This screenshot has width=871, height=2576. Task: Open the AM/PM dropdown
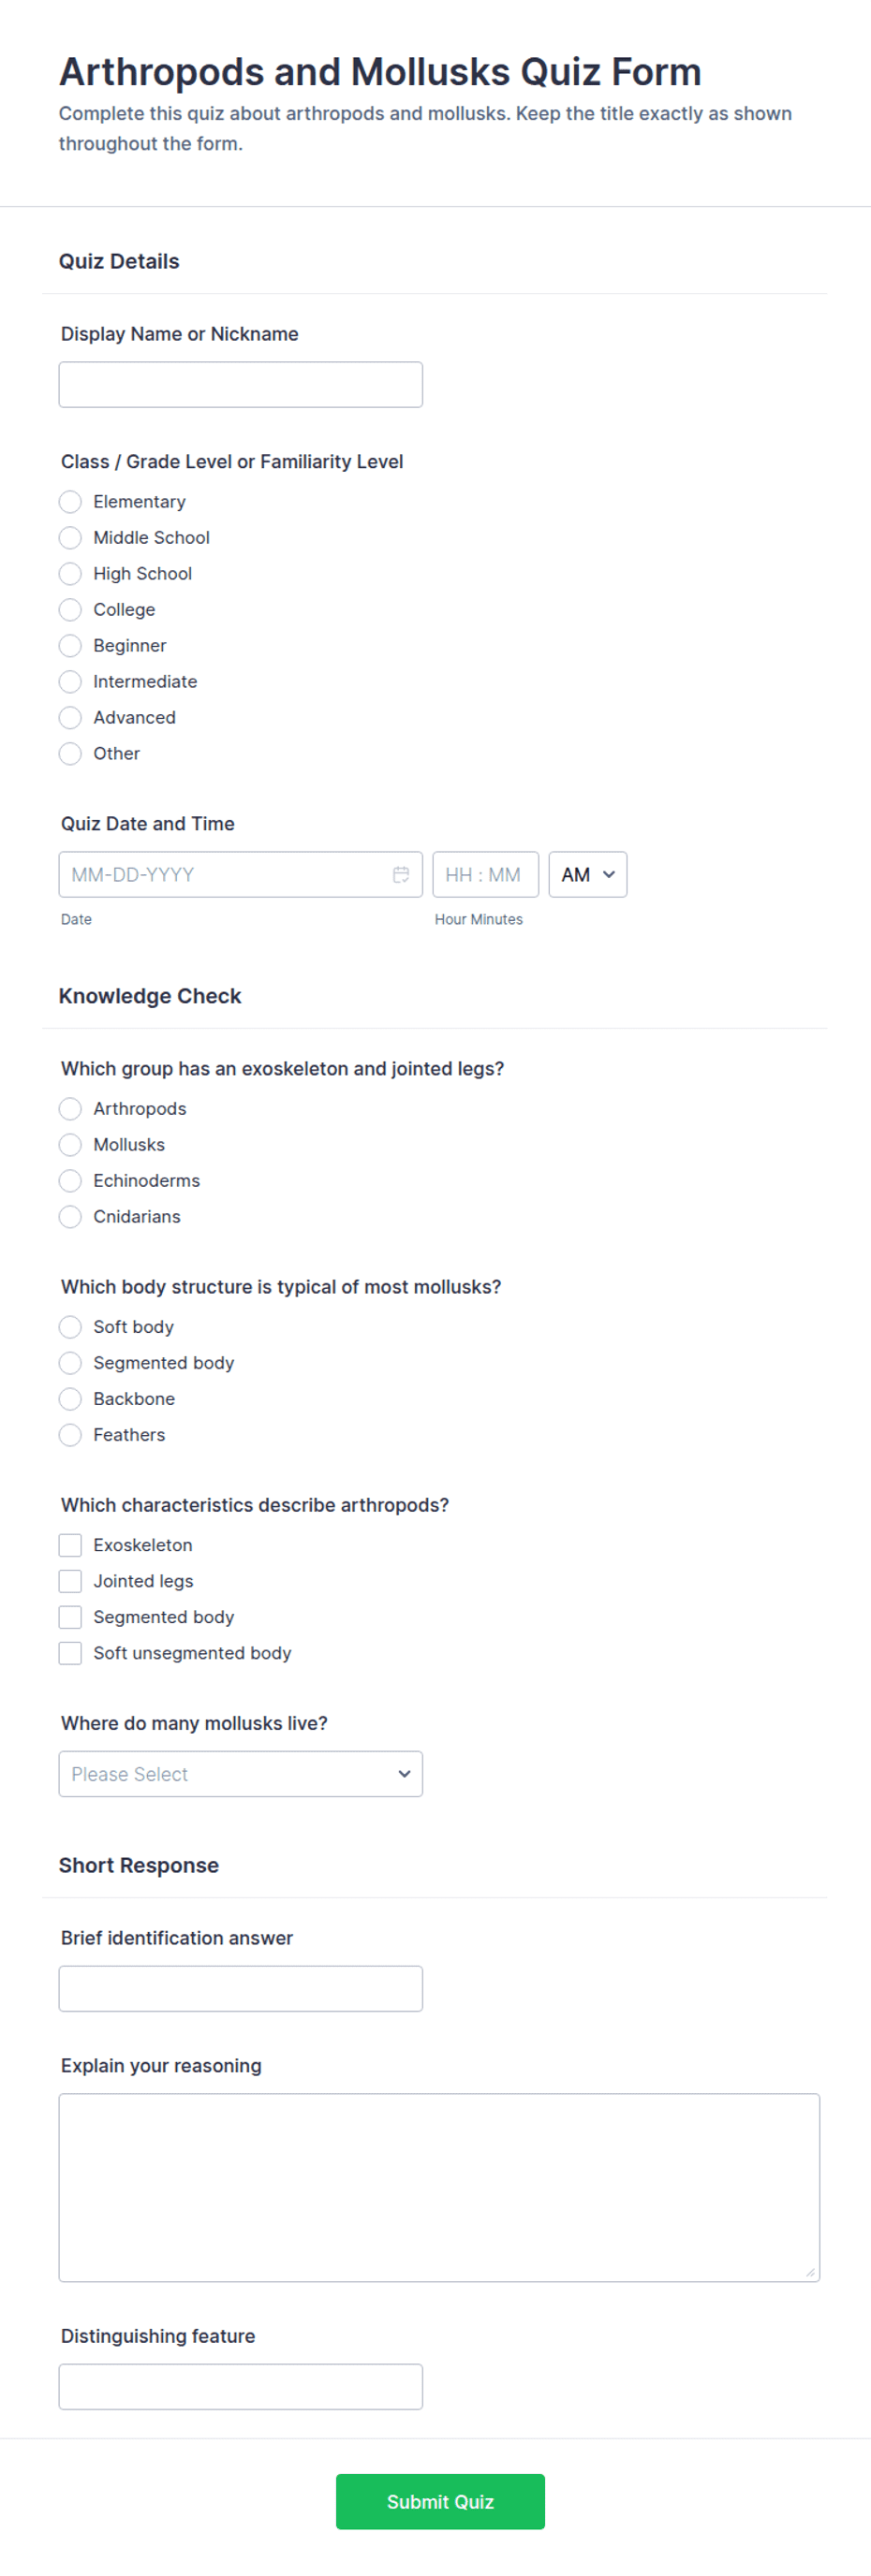coord(588,874)
